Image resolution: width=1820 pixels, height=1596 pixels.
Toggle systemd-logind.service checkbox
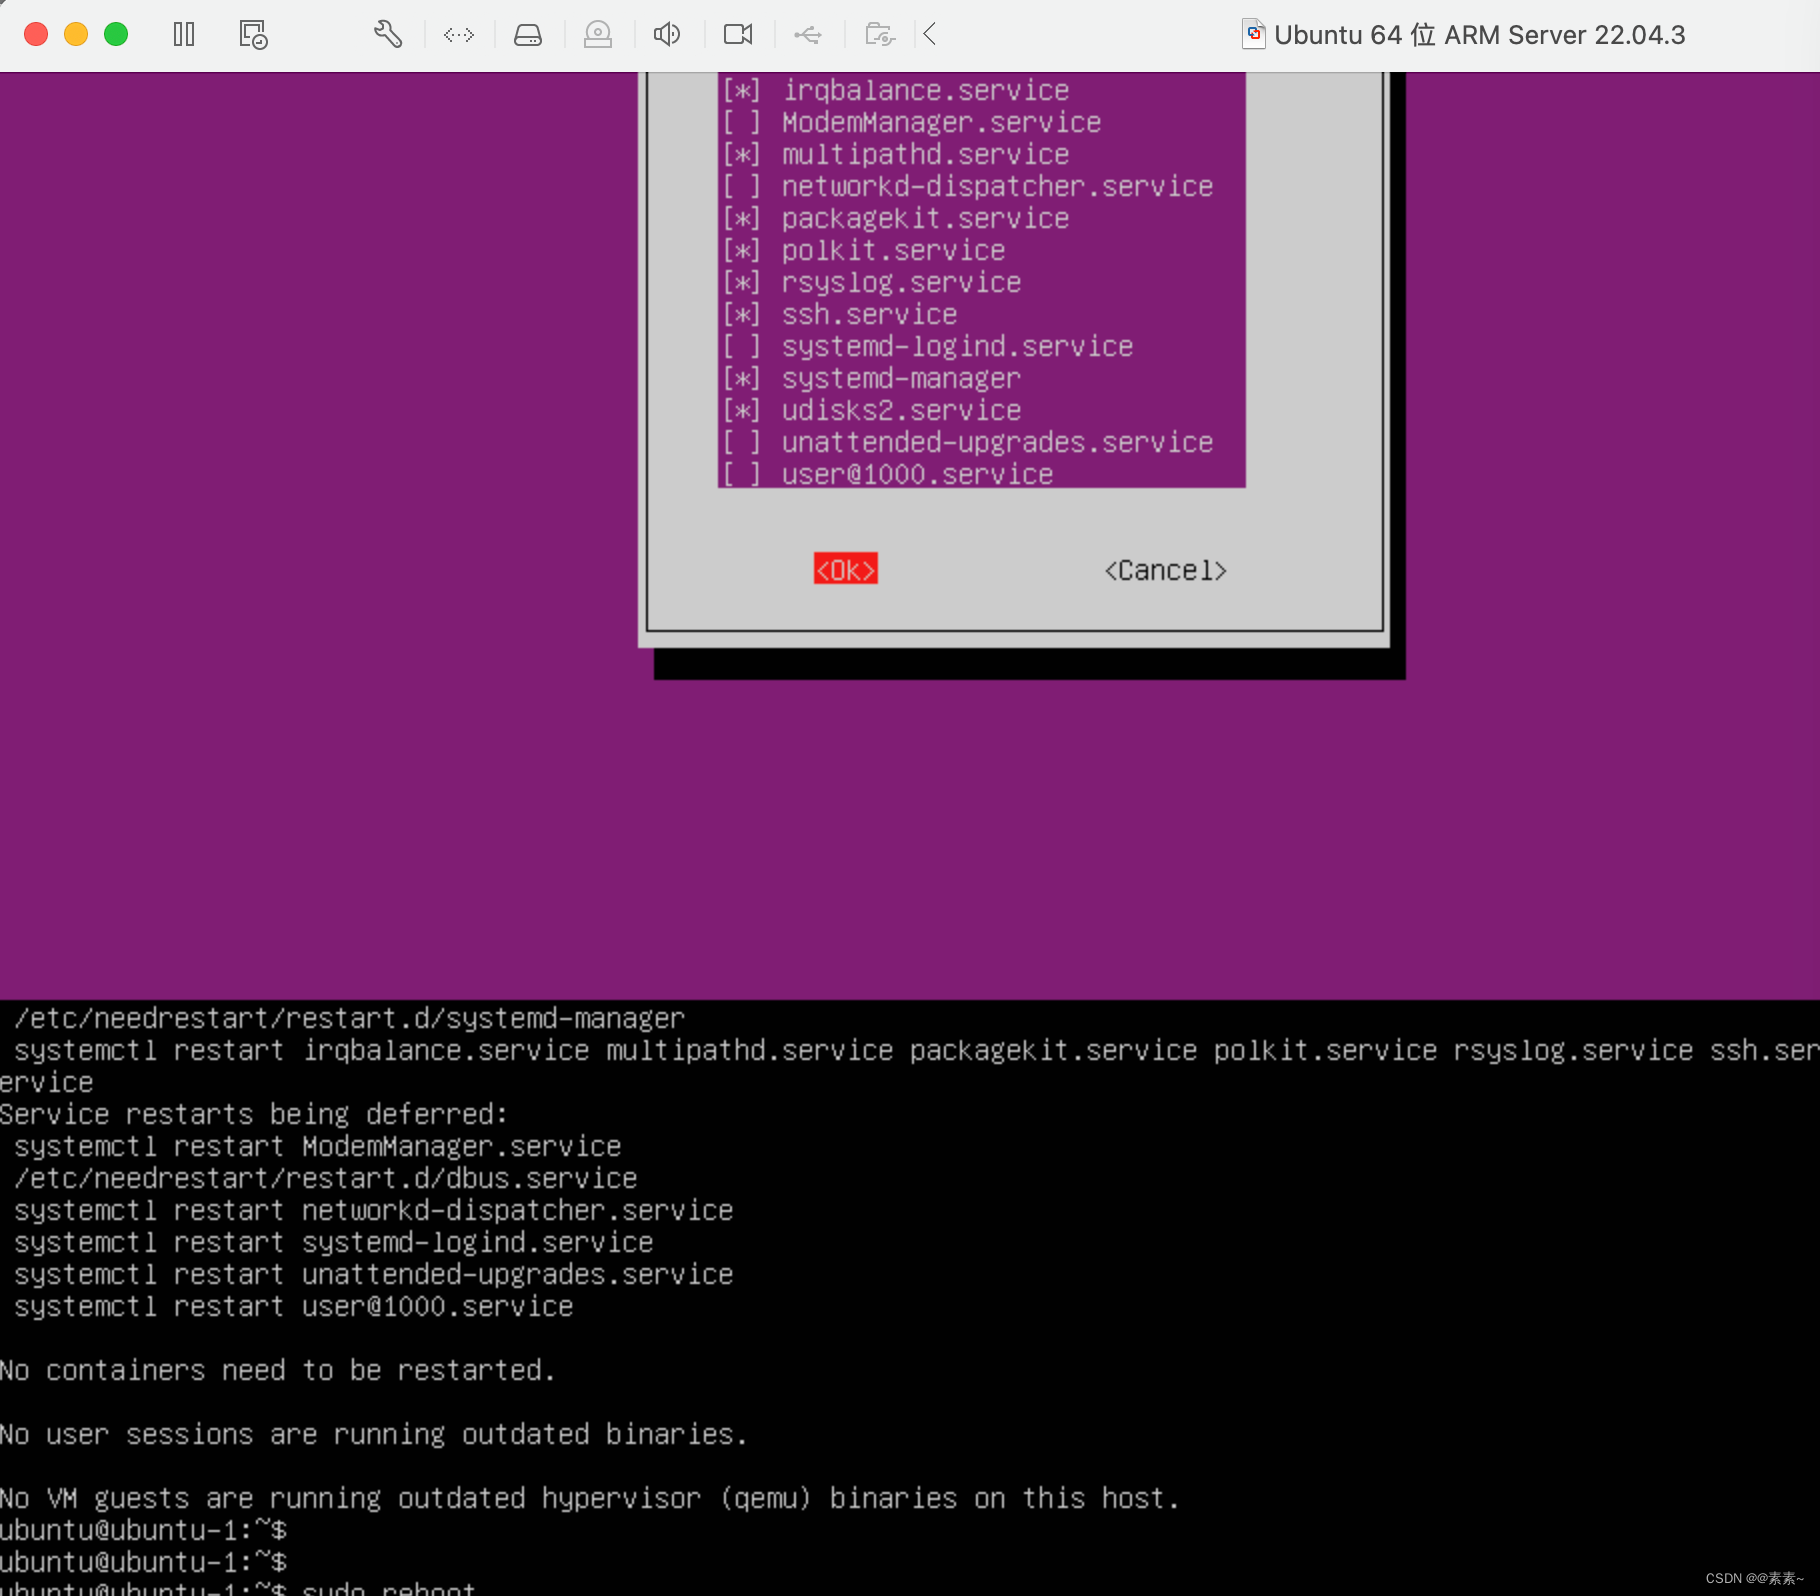coord(742,347)
